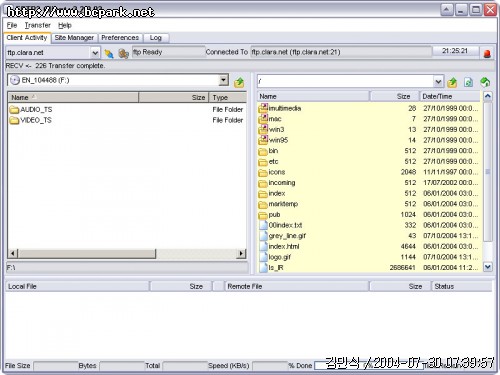Sort remote files by Size column

click(x=395, y=96)
